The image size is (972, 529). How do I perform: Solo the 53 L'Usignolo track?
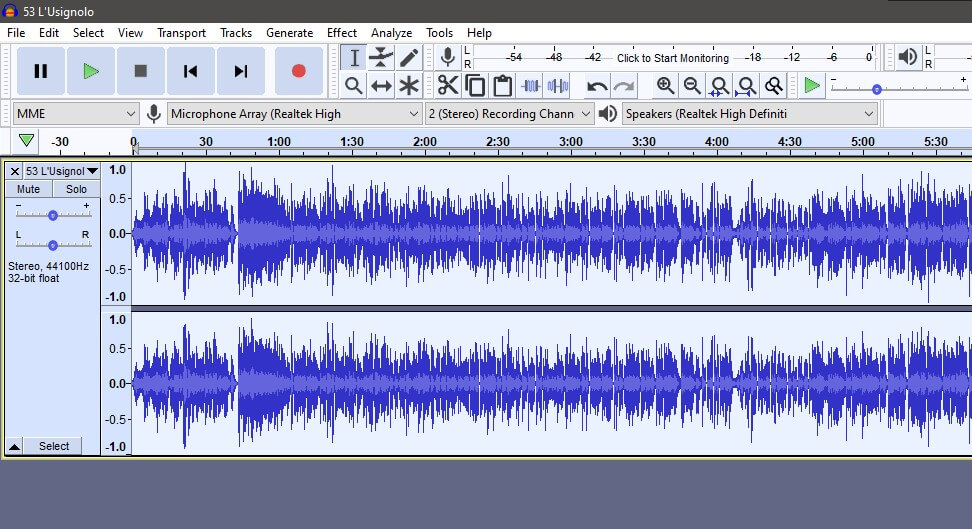pyautogui.click(x=76, y=189)
